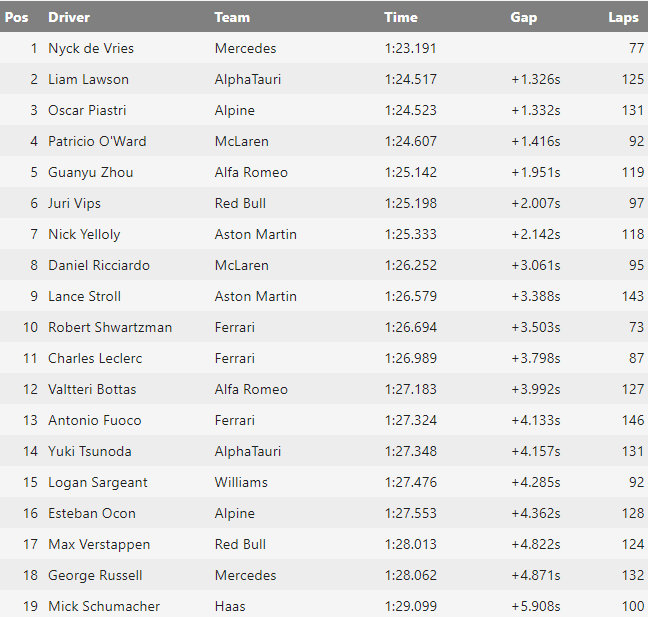Viewport: 648px width, 617px height.
Task: Click the Laps column header
Action: 623,17
